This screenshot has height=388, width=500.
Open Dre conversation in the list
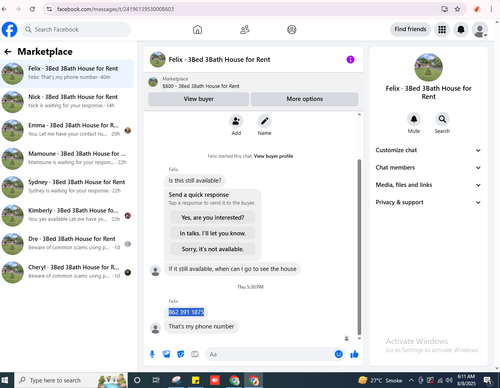coord(67,244)
